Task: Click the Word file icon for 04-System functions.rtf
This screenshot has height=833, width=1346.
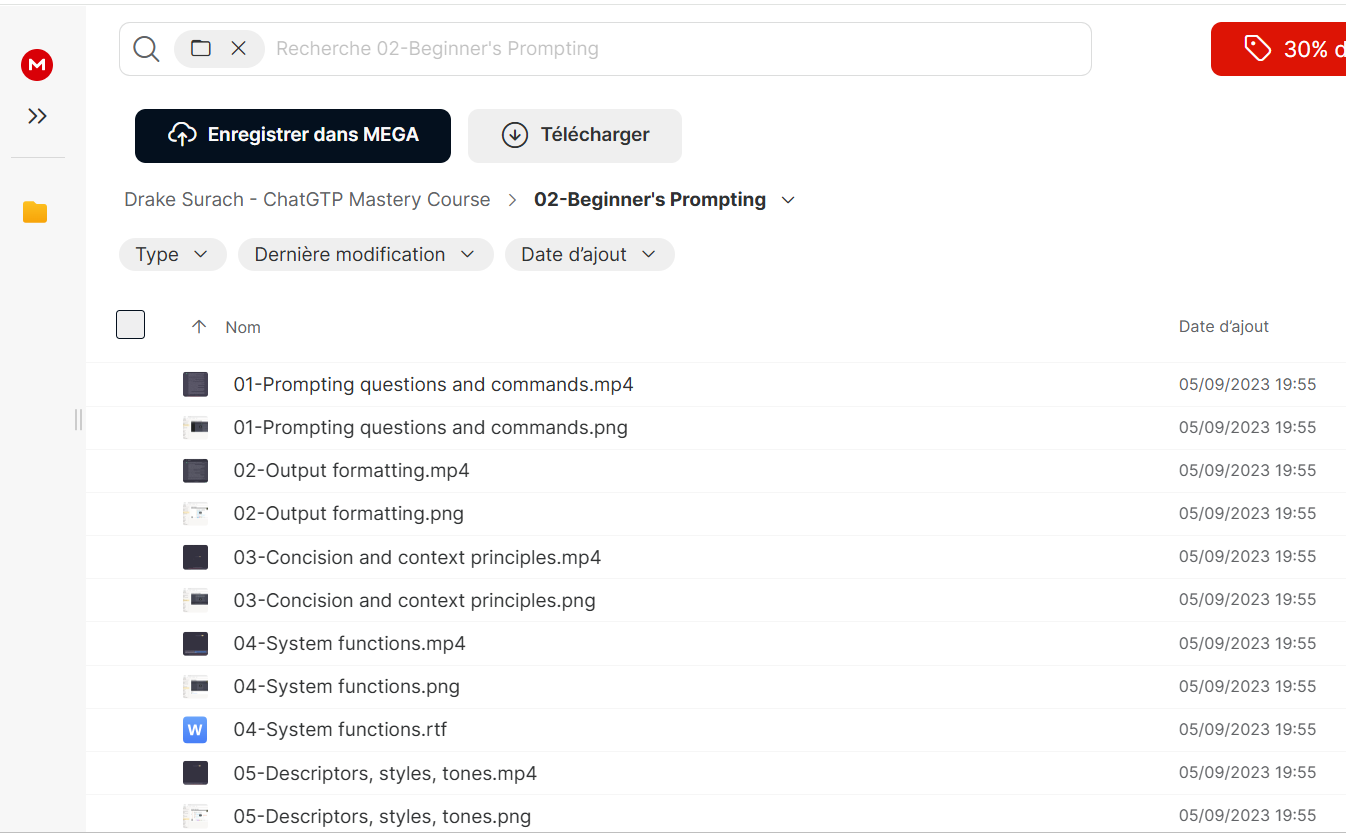Action: click(x=195, y=730)
